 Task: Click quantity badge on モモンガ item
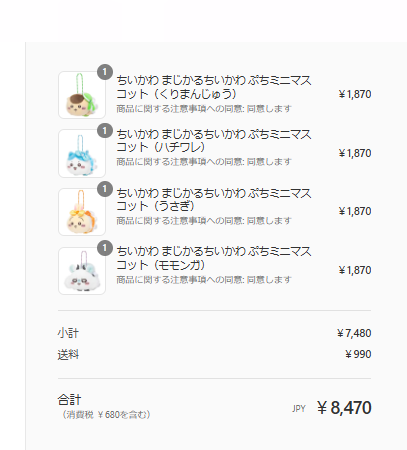105,248
